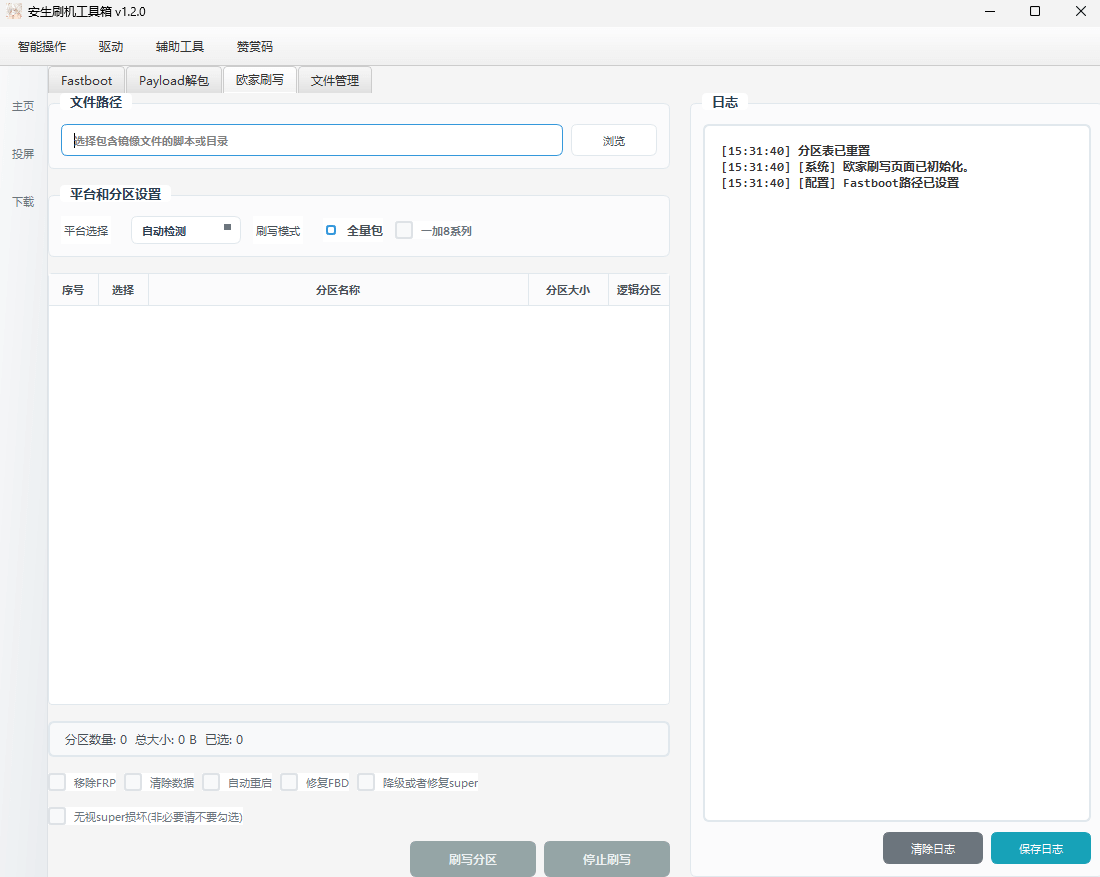Switch to the Payload解包 tab
Screen dimensions: 1100x877
[x=173, y=80]
